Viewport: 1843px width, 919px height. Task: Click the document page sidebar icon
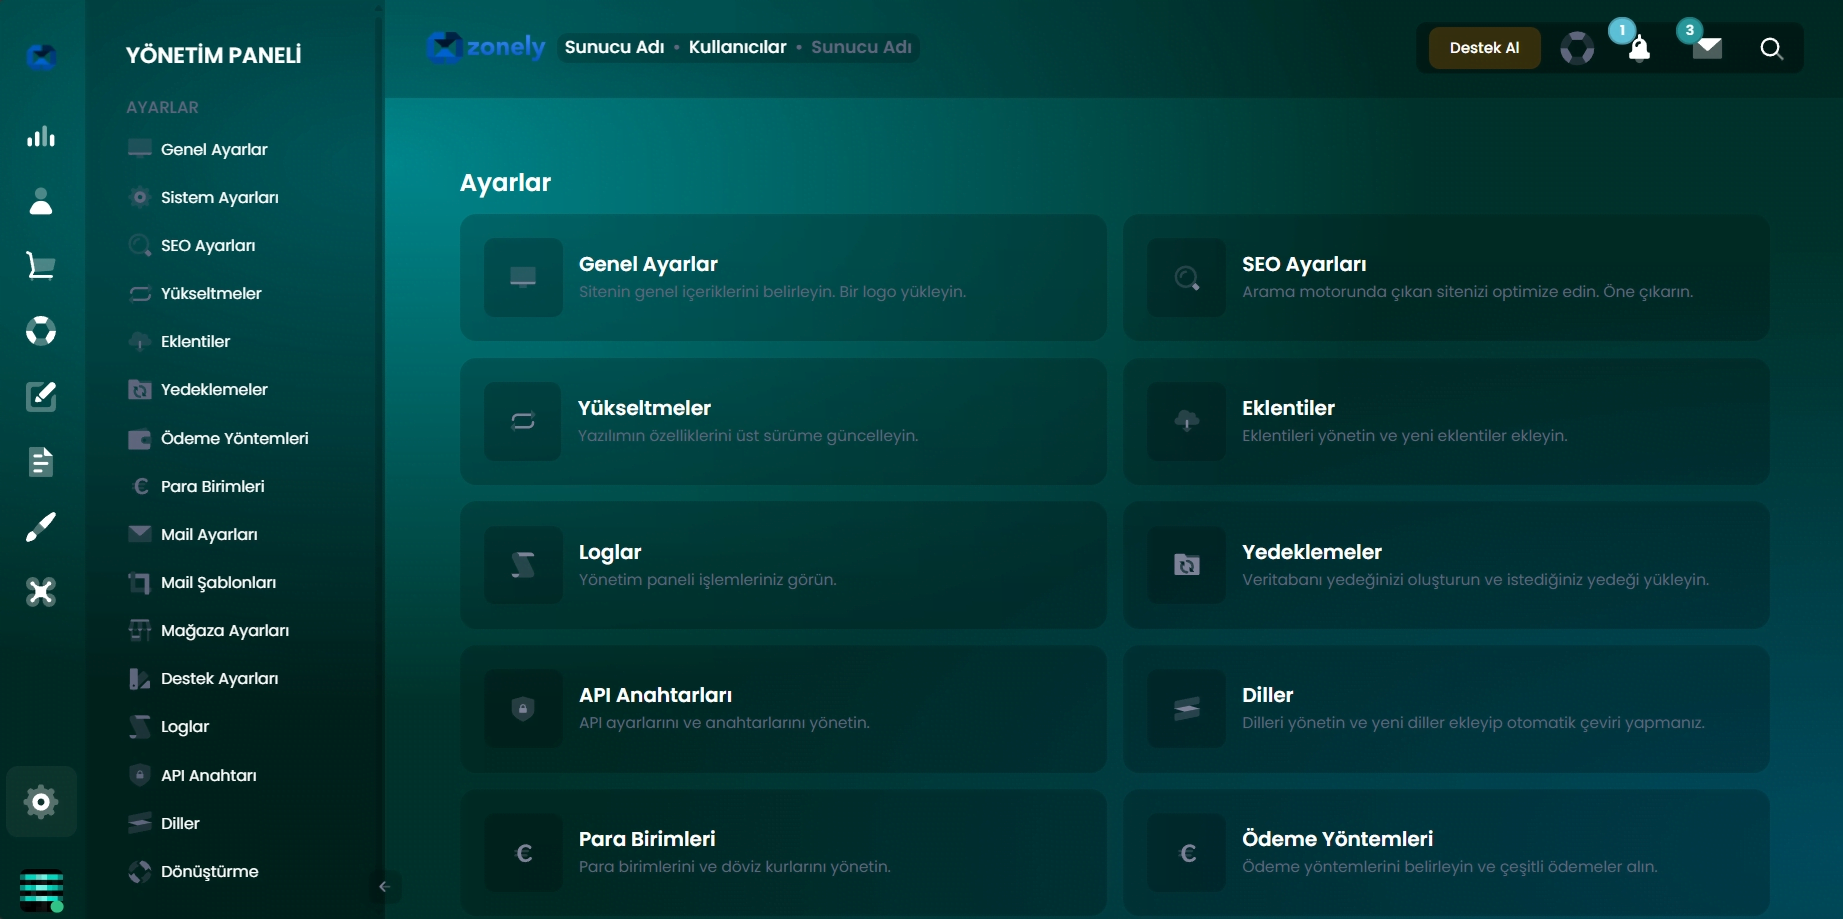(x=41, y=462)
